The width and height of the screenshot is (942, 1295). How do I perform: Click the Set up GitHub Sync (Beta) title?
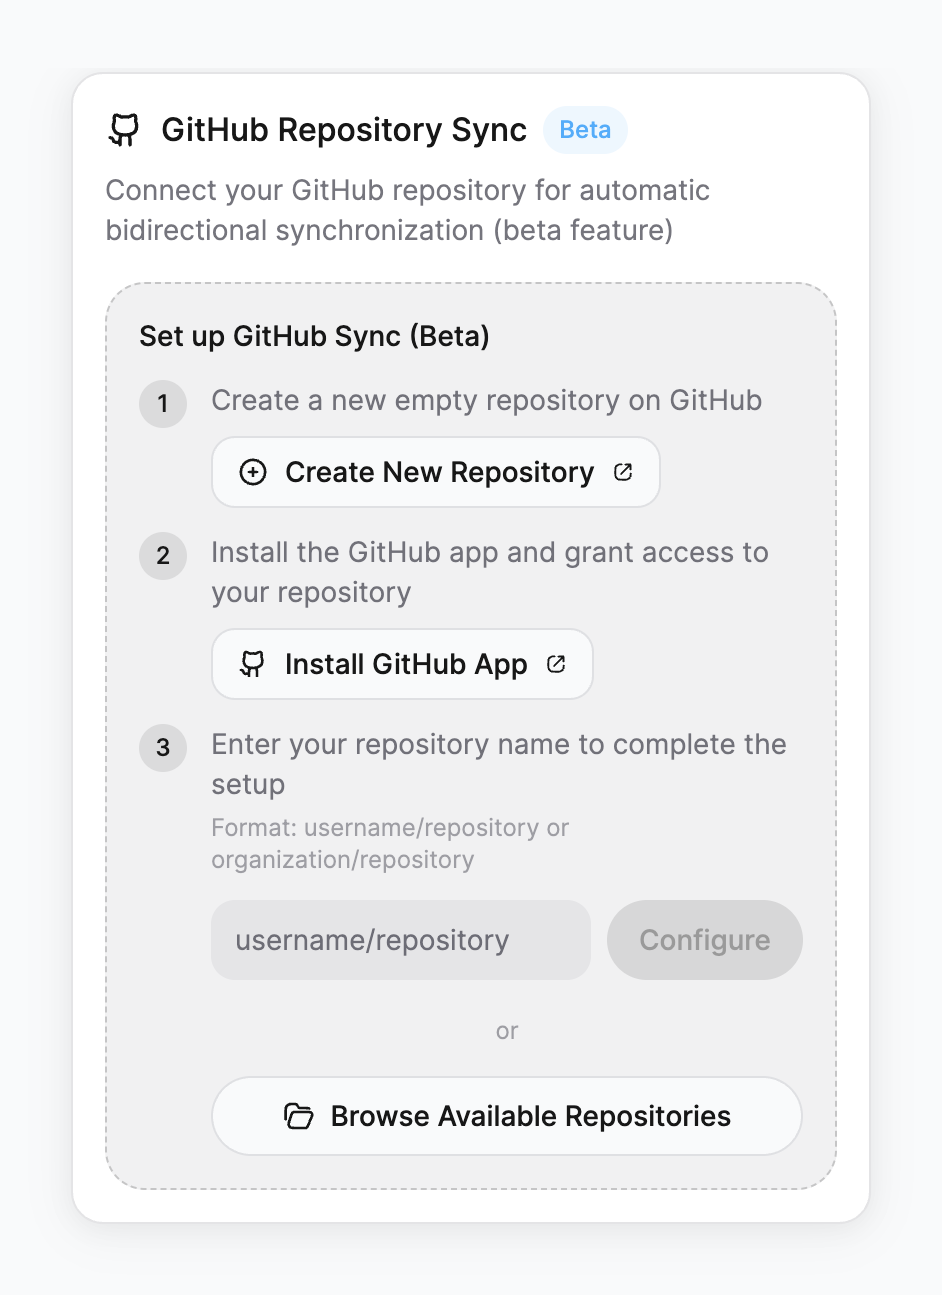tap(314, 336)
